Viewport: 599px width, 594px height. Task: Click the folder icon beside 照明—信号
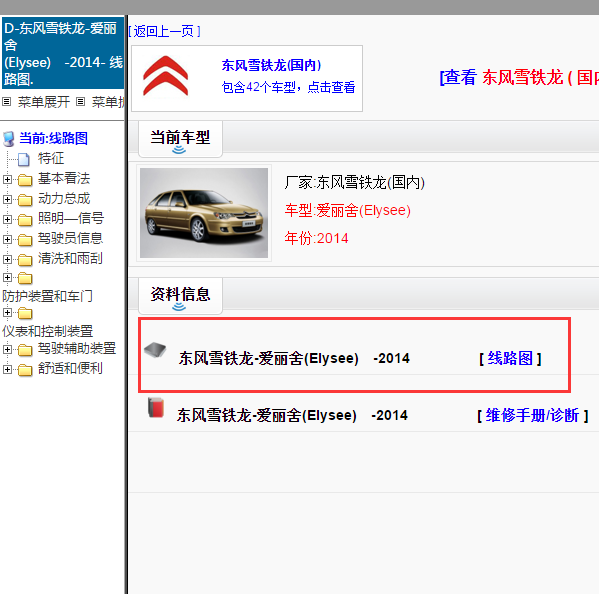25,219
